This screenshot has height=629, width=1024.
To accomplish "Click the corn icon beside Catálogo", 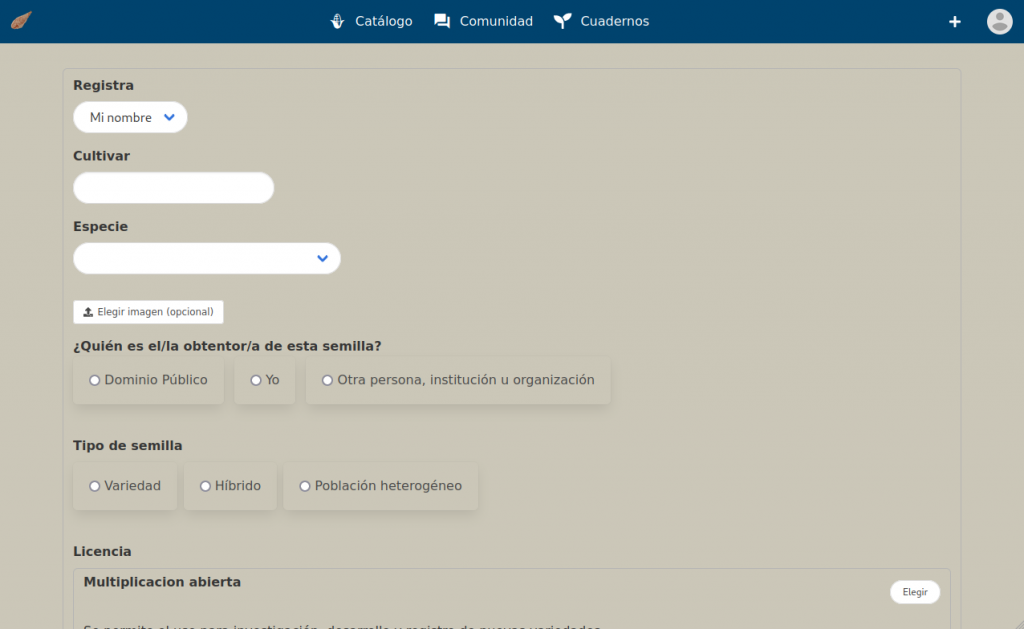I will 338,21.
